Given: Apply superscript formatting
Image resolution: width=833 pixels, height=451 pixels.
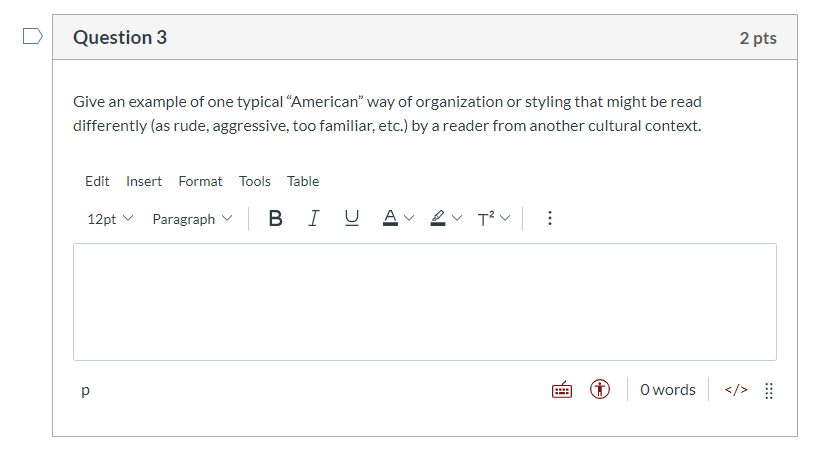Looking at the screenshot, I should coord(486,218).
